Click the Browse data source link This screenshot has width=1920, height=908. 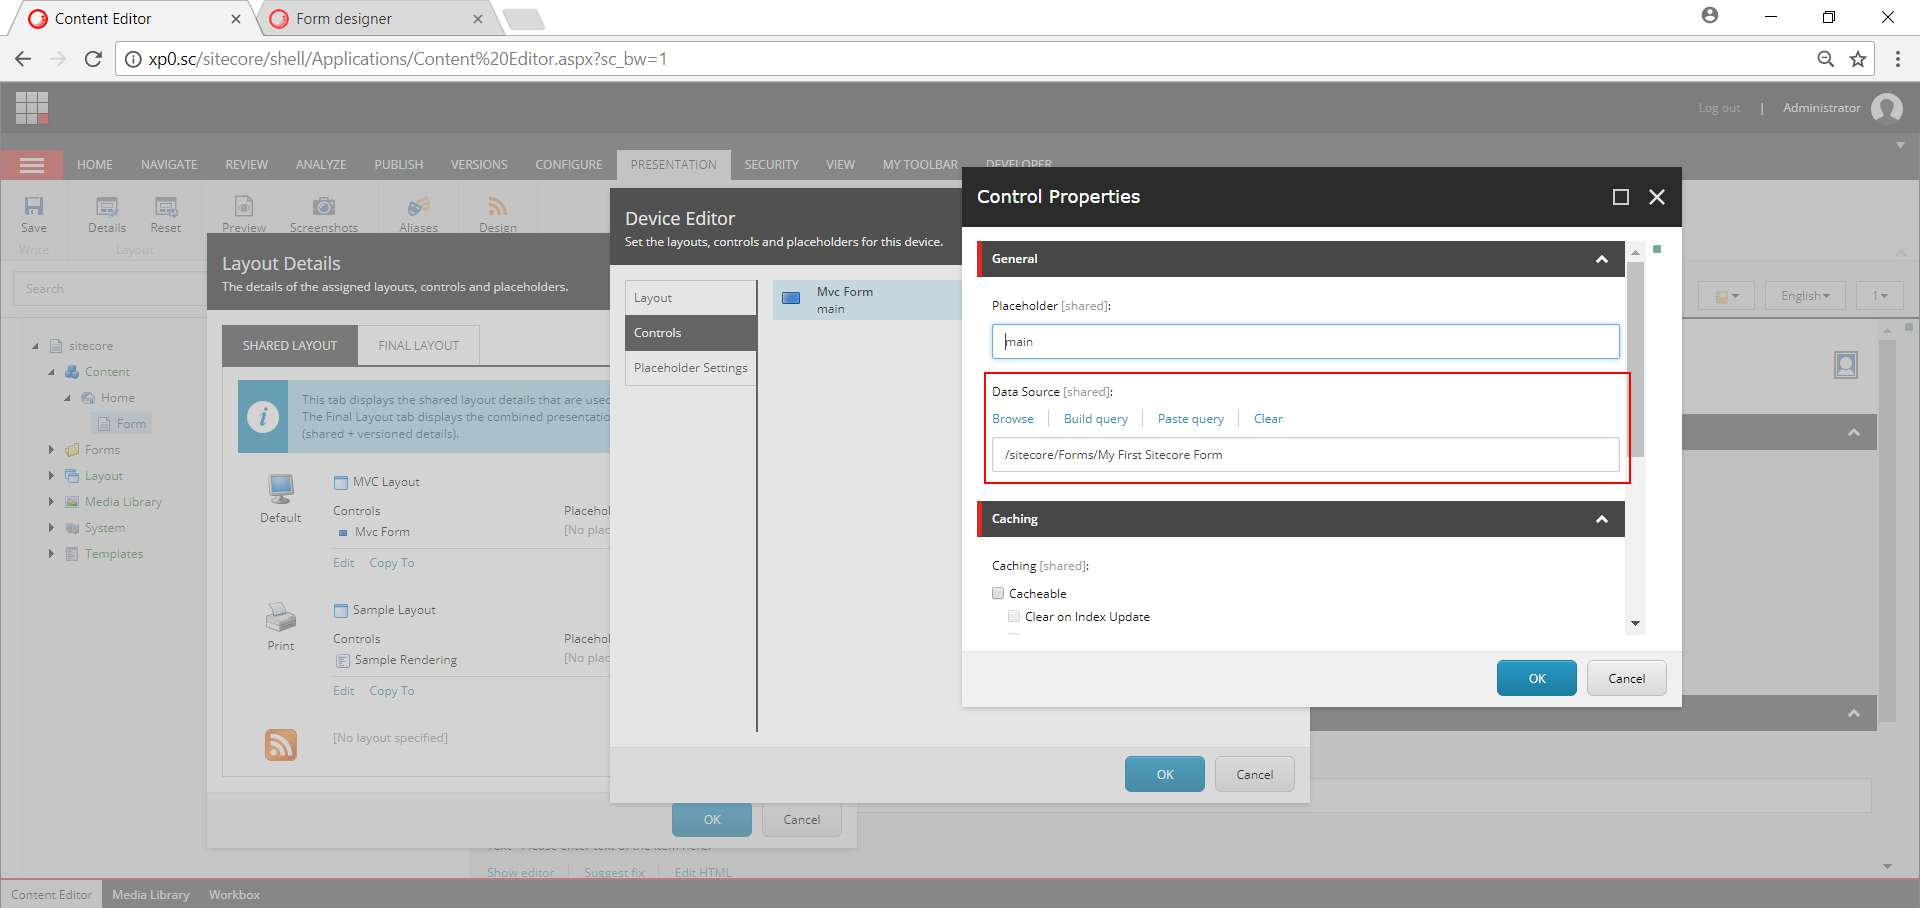click(1013, 419)
